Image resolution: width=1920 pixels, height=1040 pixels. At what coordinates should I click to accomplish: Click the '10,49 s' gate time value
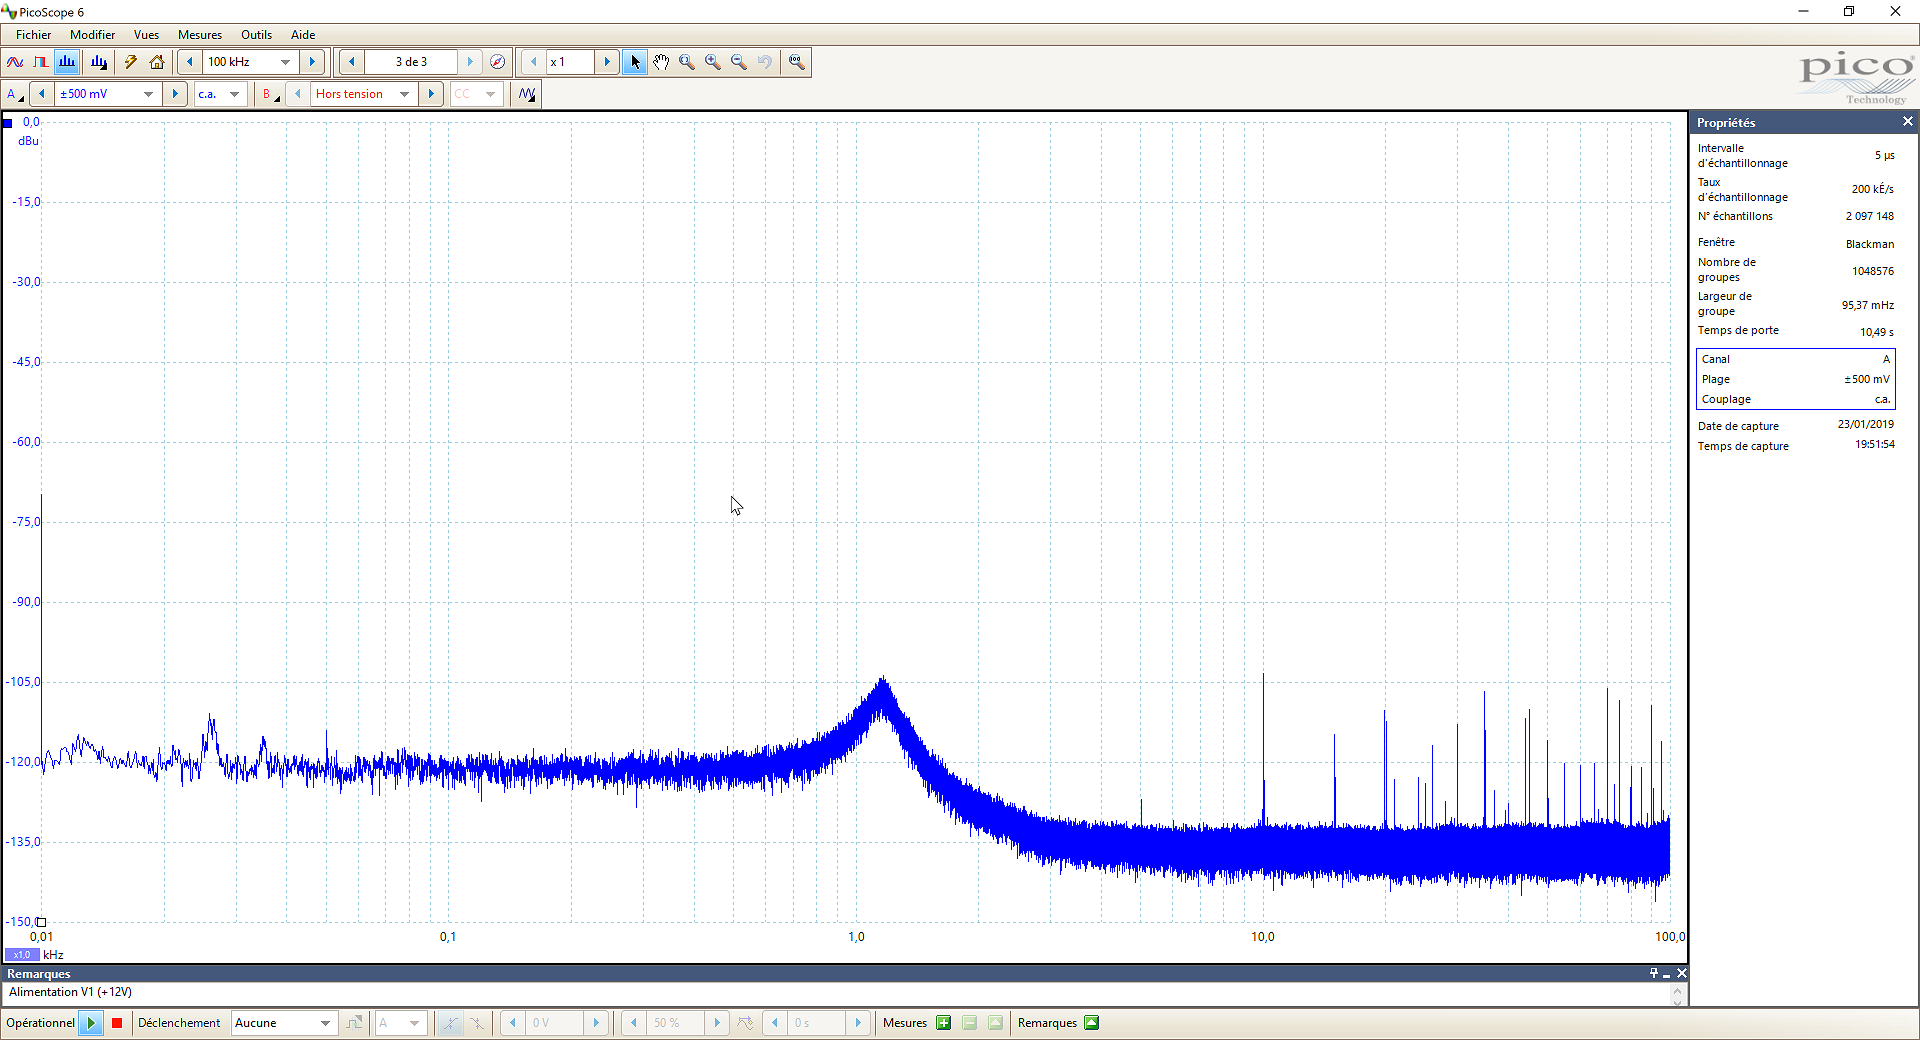coord(1876,332)
